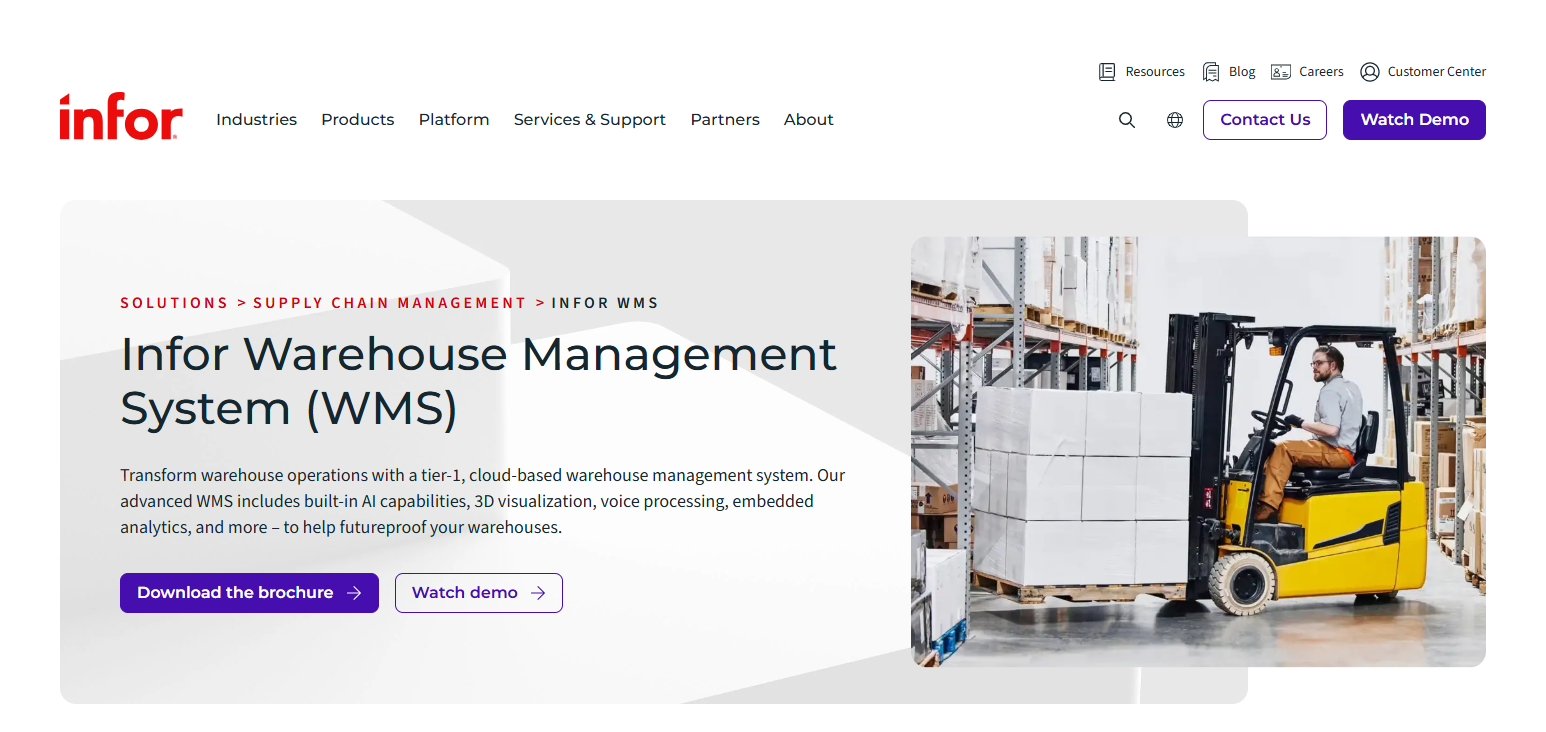Open the Services & Support menu
The image size is (1546, 732).
(x=590, y=120)
